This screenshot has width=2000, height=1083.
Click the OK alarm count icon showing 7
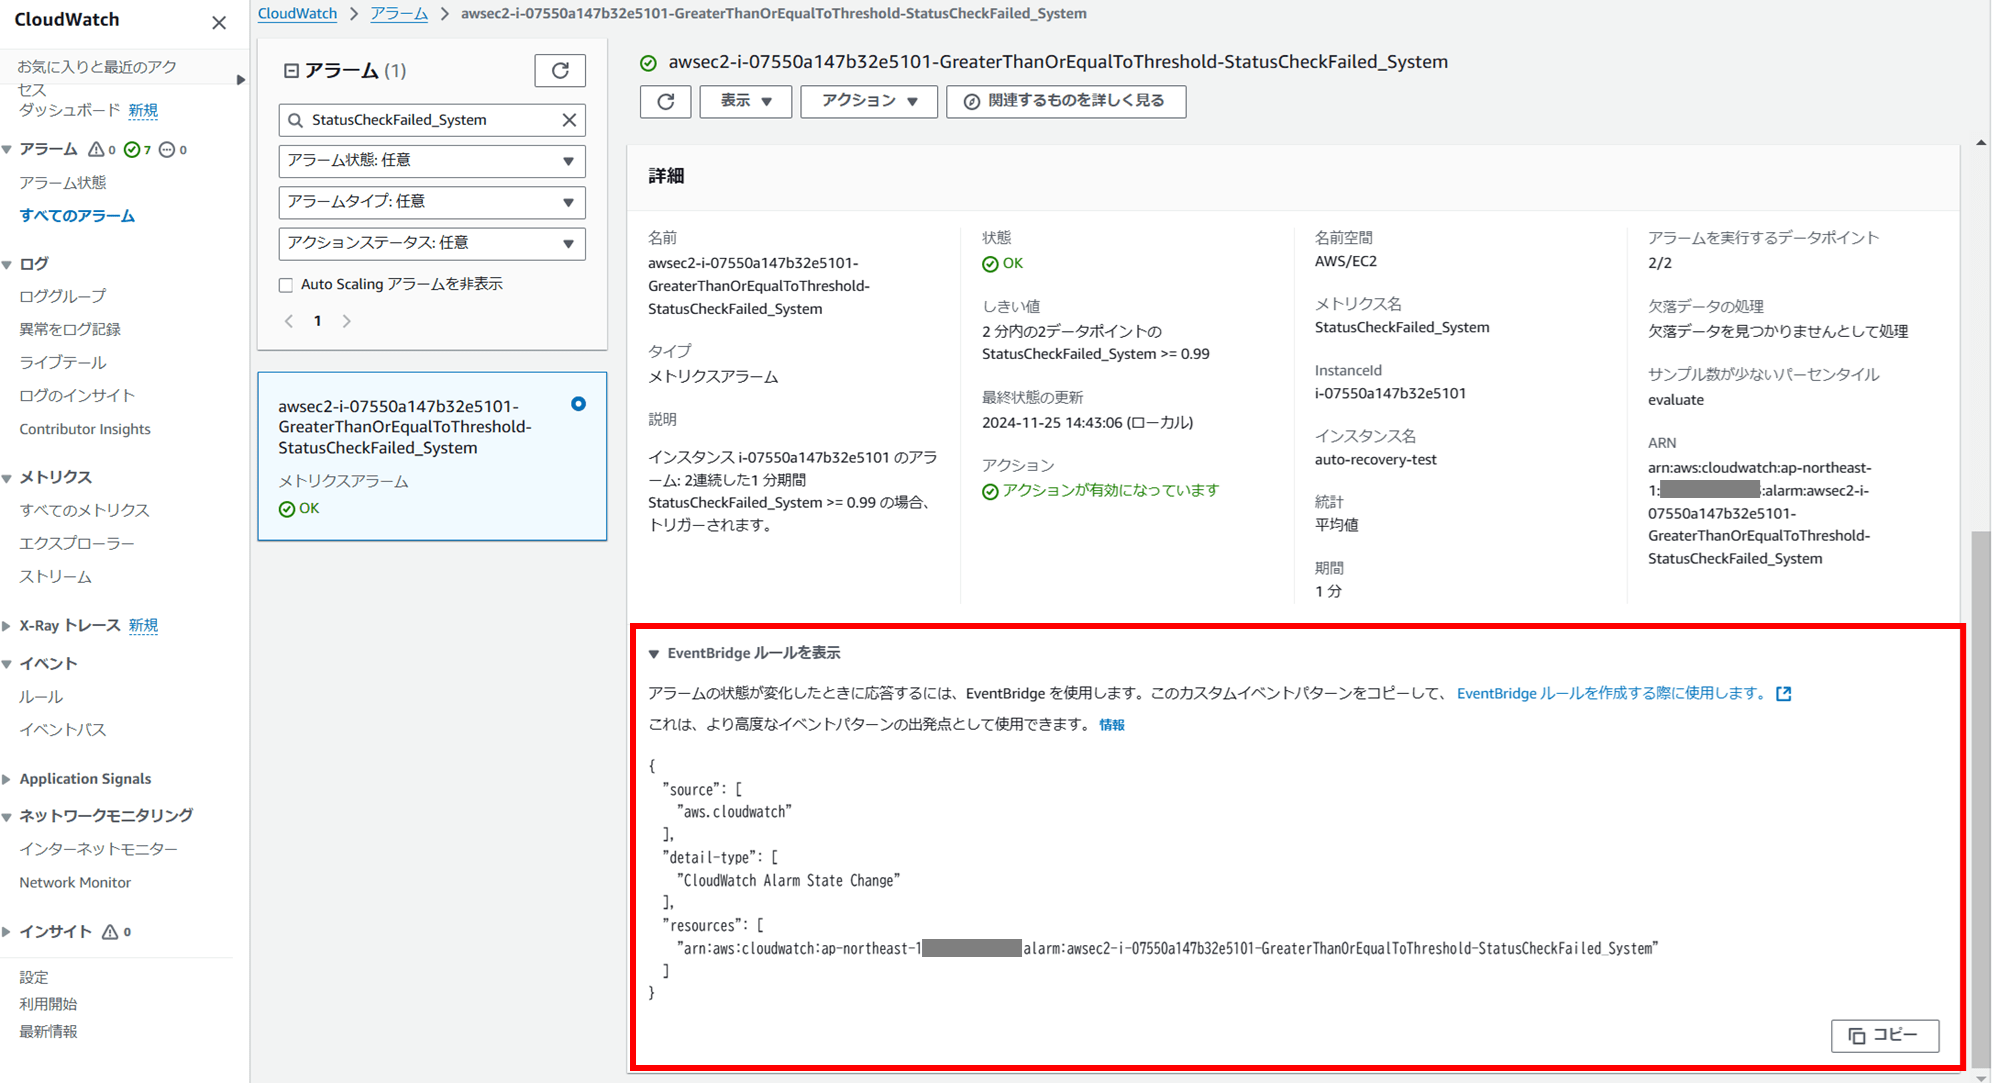pos(132,149)
